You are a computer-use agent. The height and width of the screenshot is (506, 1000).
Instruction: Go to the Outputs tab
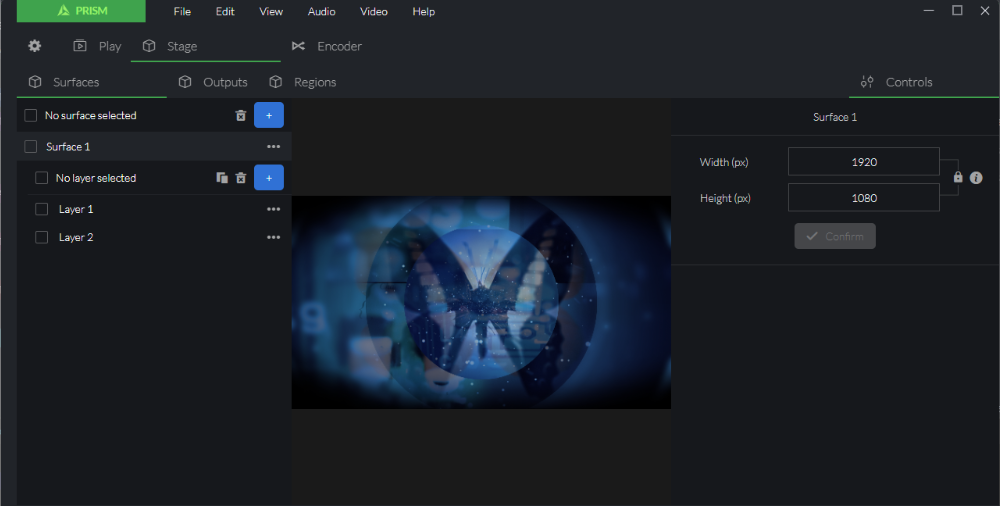click(x=213, y=82)
